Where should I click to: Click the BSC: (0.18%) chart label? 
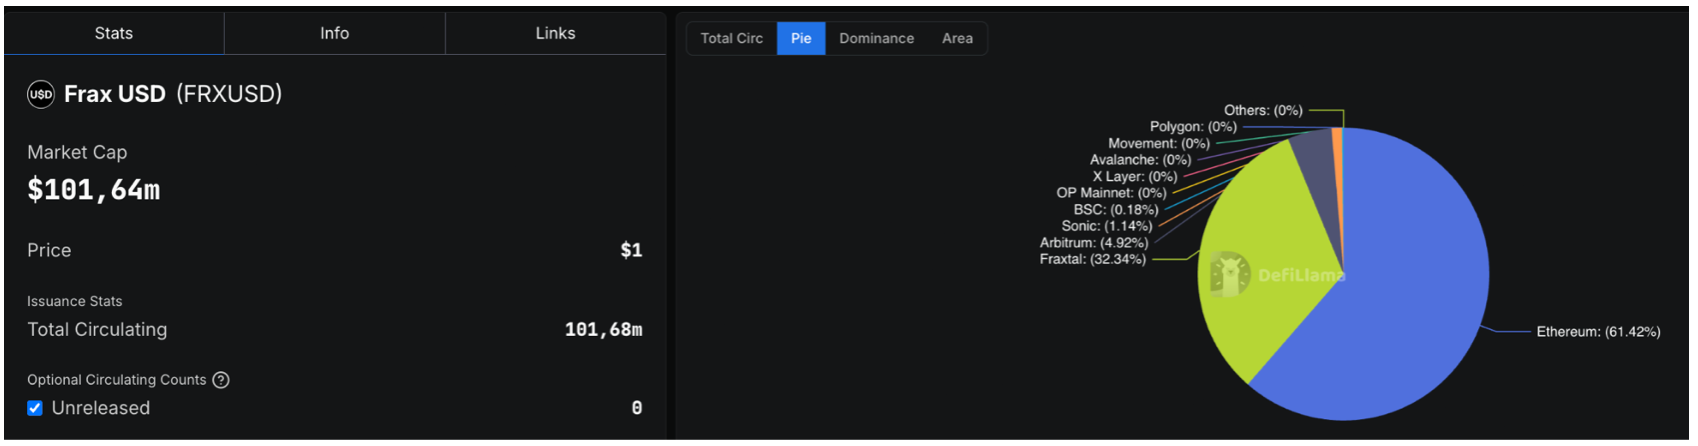click(x=1115, y=210)
